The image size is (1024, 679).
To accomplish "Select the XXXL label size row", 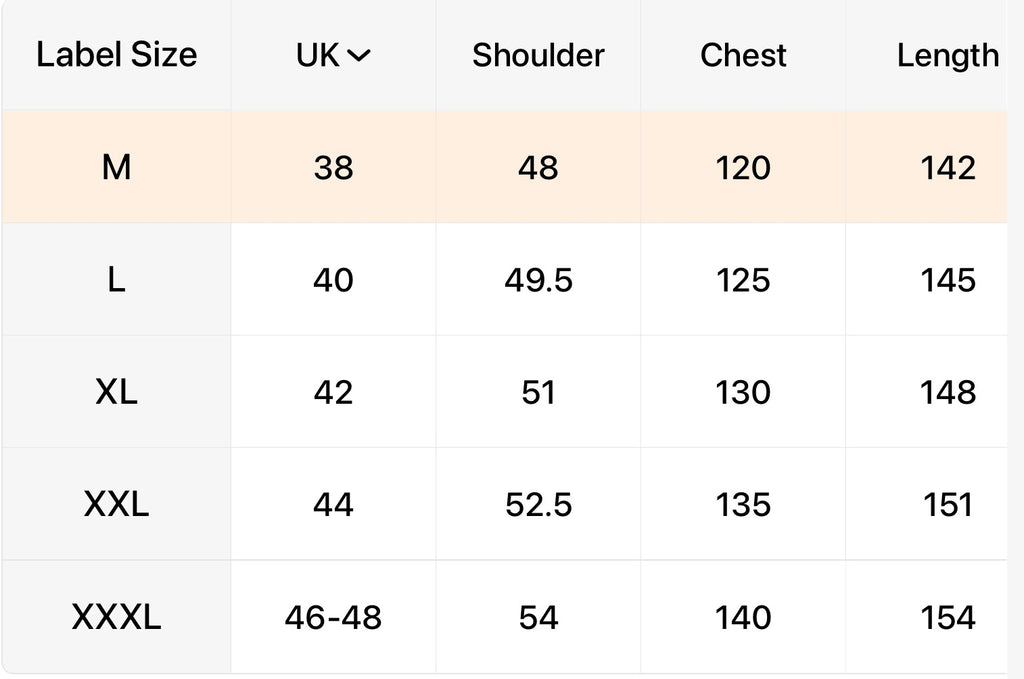I will [x=116, y=618].
